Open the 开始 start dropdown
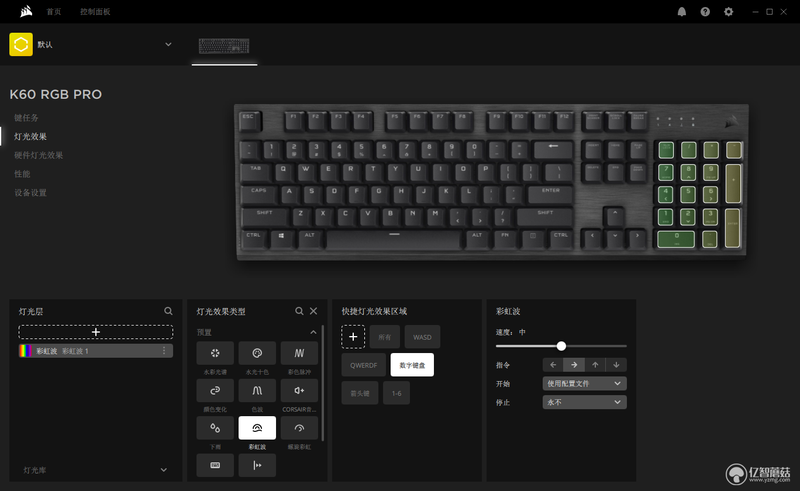 pyautogui.click(x=585, y=383)
